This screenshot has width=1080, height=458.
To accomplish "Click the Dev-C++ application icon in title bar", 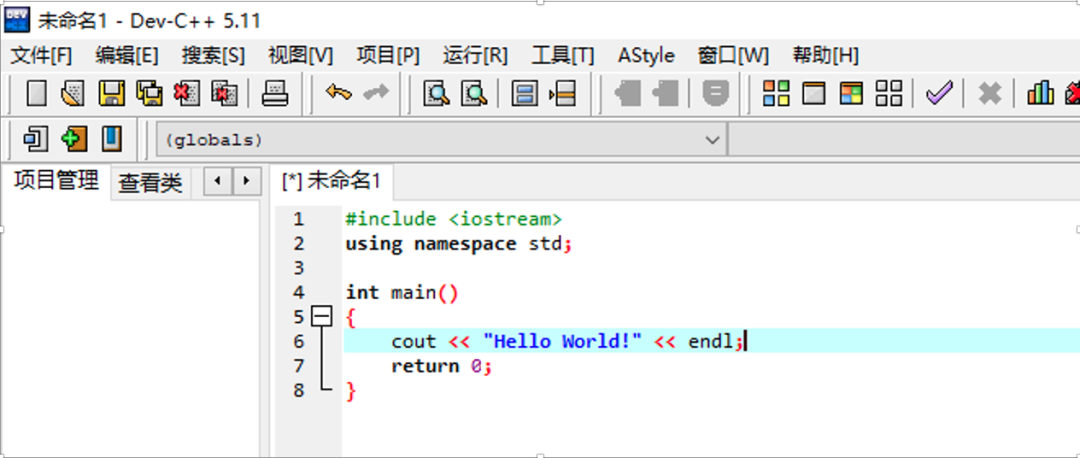I will pyautogui.click(x=17, y=21).
